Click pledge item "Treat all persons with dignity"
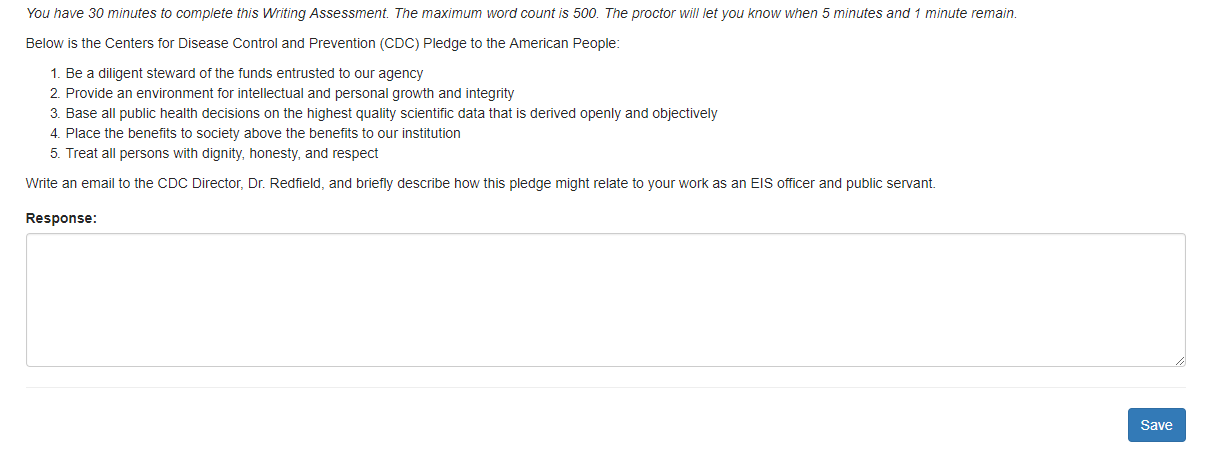Screen dimensions: 1211x461 pos(222,153)
